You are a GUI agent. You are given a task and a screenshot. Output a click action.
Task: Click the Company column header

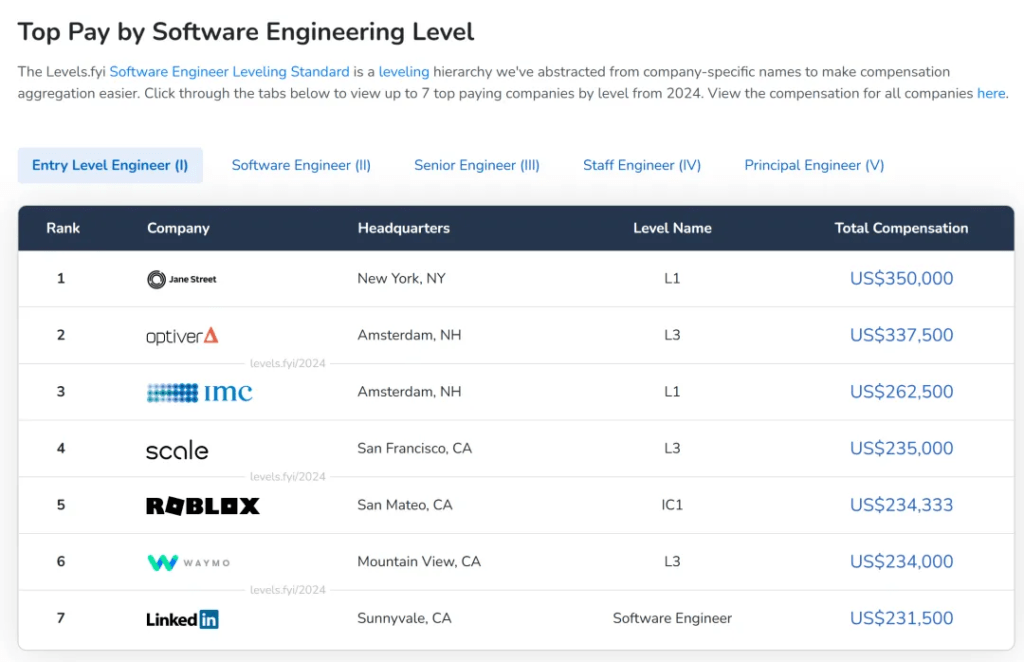tap(178, 228)
